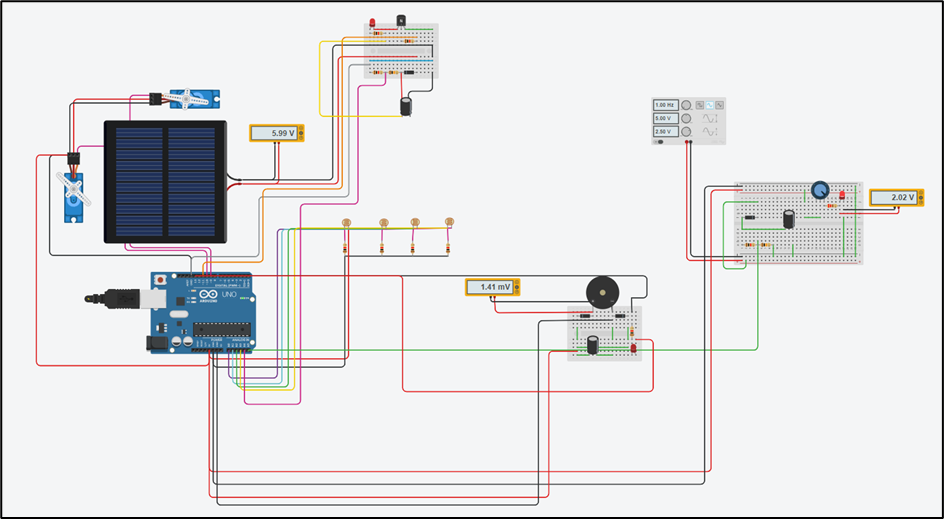Select the capacitor on the right breadboard
The image size is (944, 519).
789,219
